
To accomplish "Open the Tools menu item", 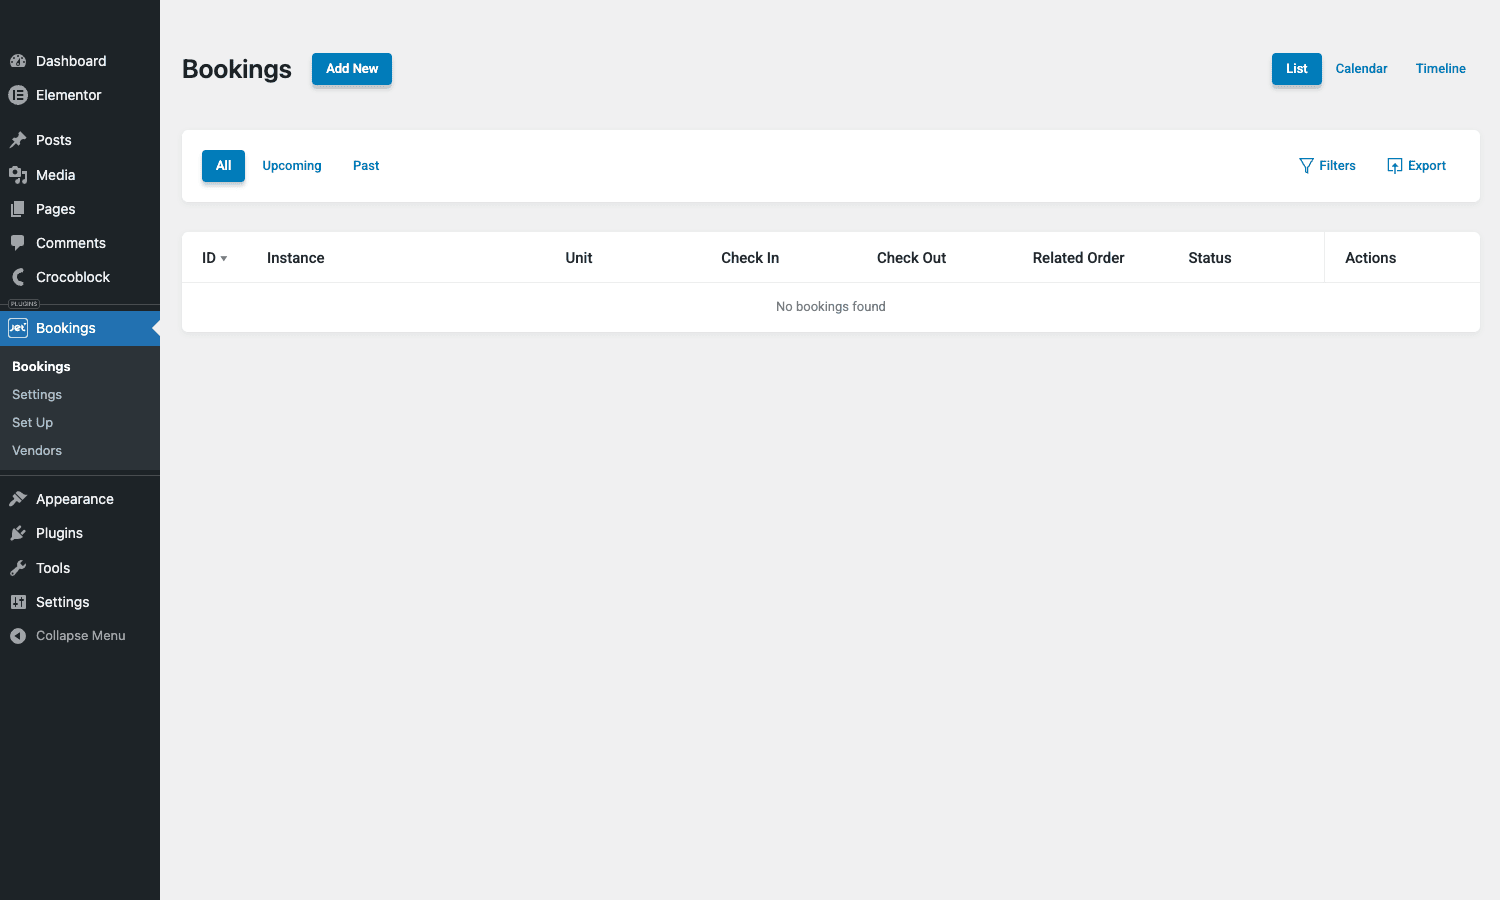I will (80, 568).
